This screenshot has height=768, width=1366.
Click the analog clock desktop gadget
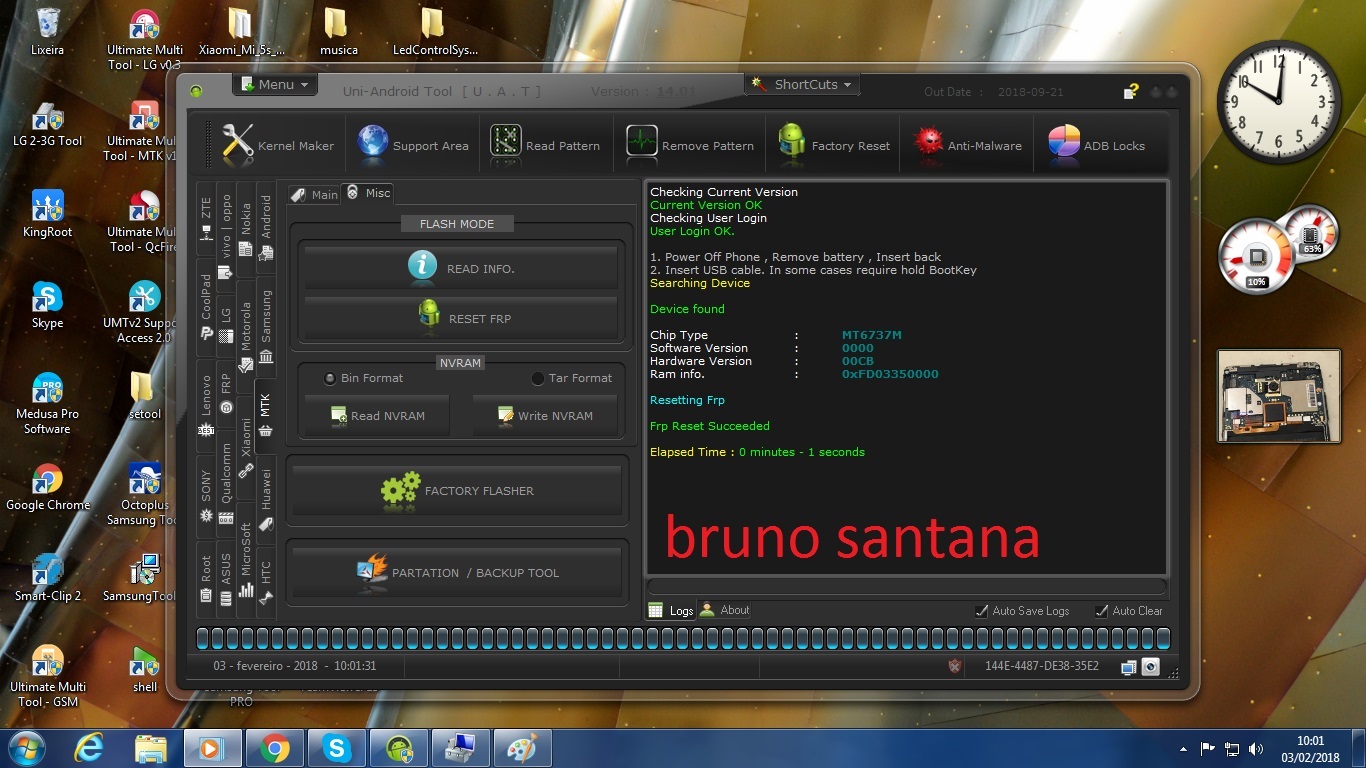[1279, 101]
